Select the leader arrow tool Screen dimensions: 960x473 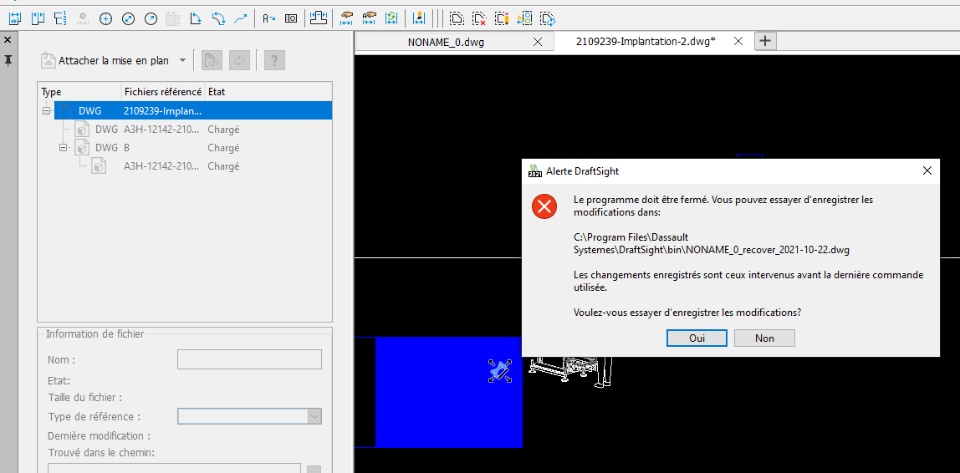(x=241, y=18)
